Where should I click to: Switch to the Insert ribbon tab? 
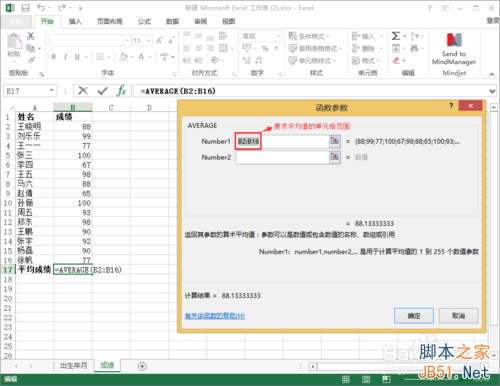pos(75,22)
